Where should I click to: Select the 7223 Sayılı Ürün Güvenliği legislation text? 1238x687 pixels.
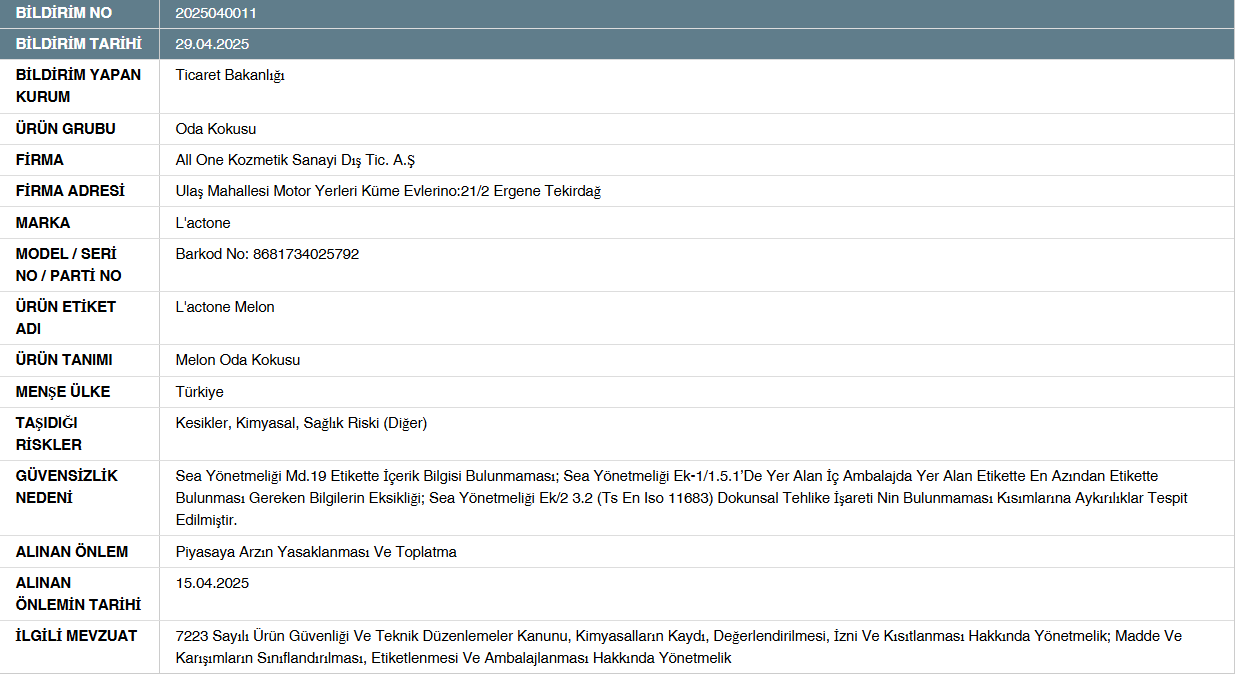(679, 647)
